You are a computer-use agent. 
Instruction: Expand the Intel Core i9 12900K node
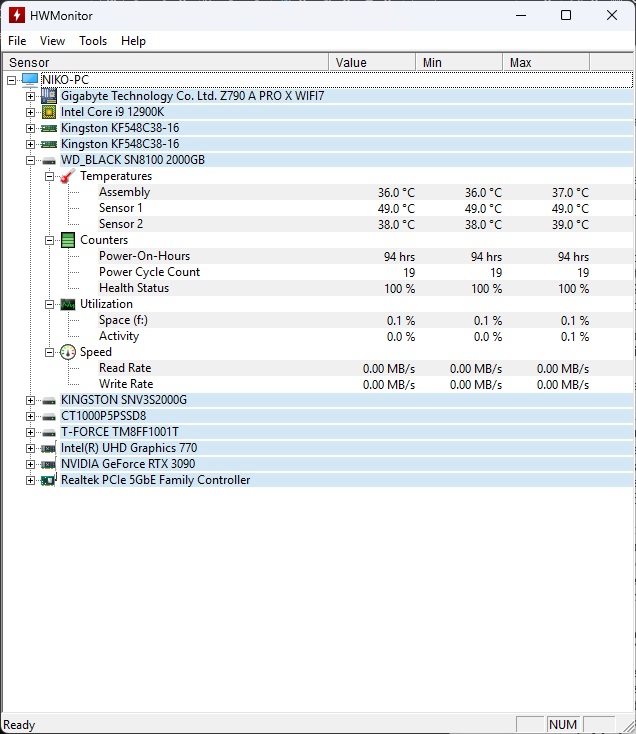30,112
